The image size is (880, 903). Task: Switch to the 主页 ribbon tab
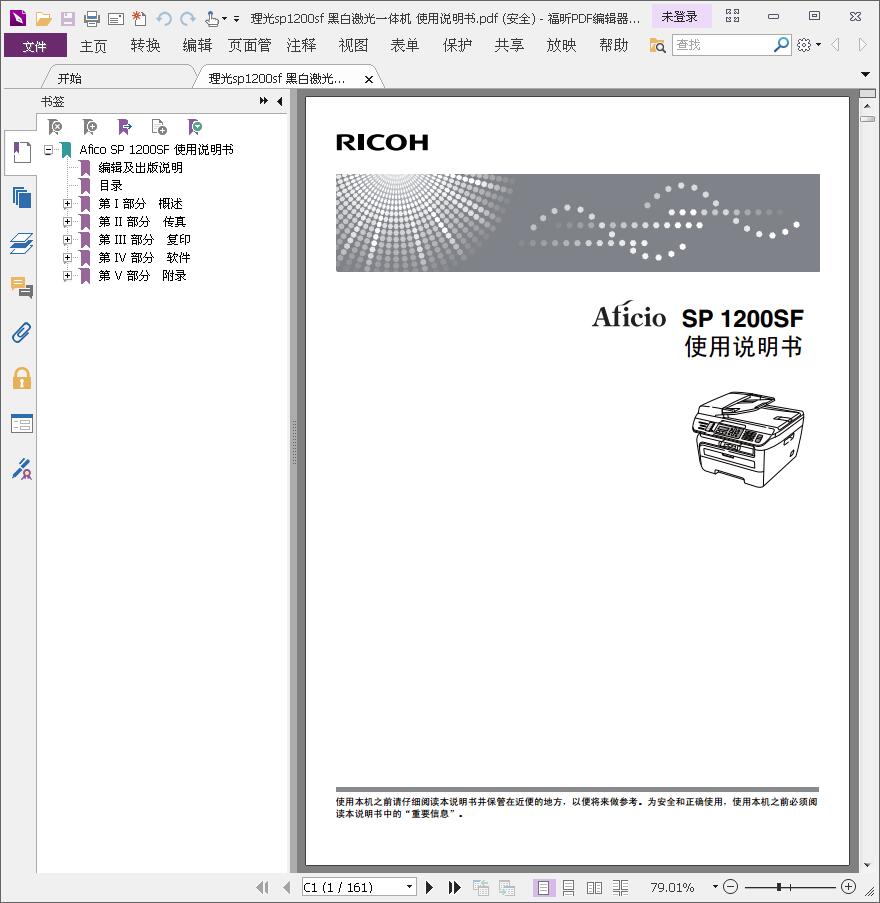click(x=93, y=45)
